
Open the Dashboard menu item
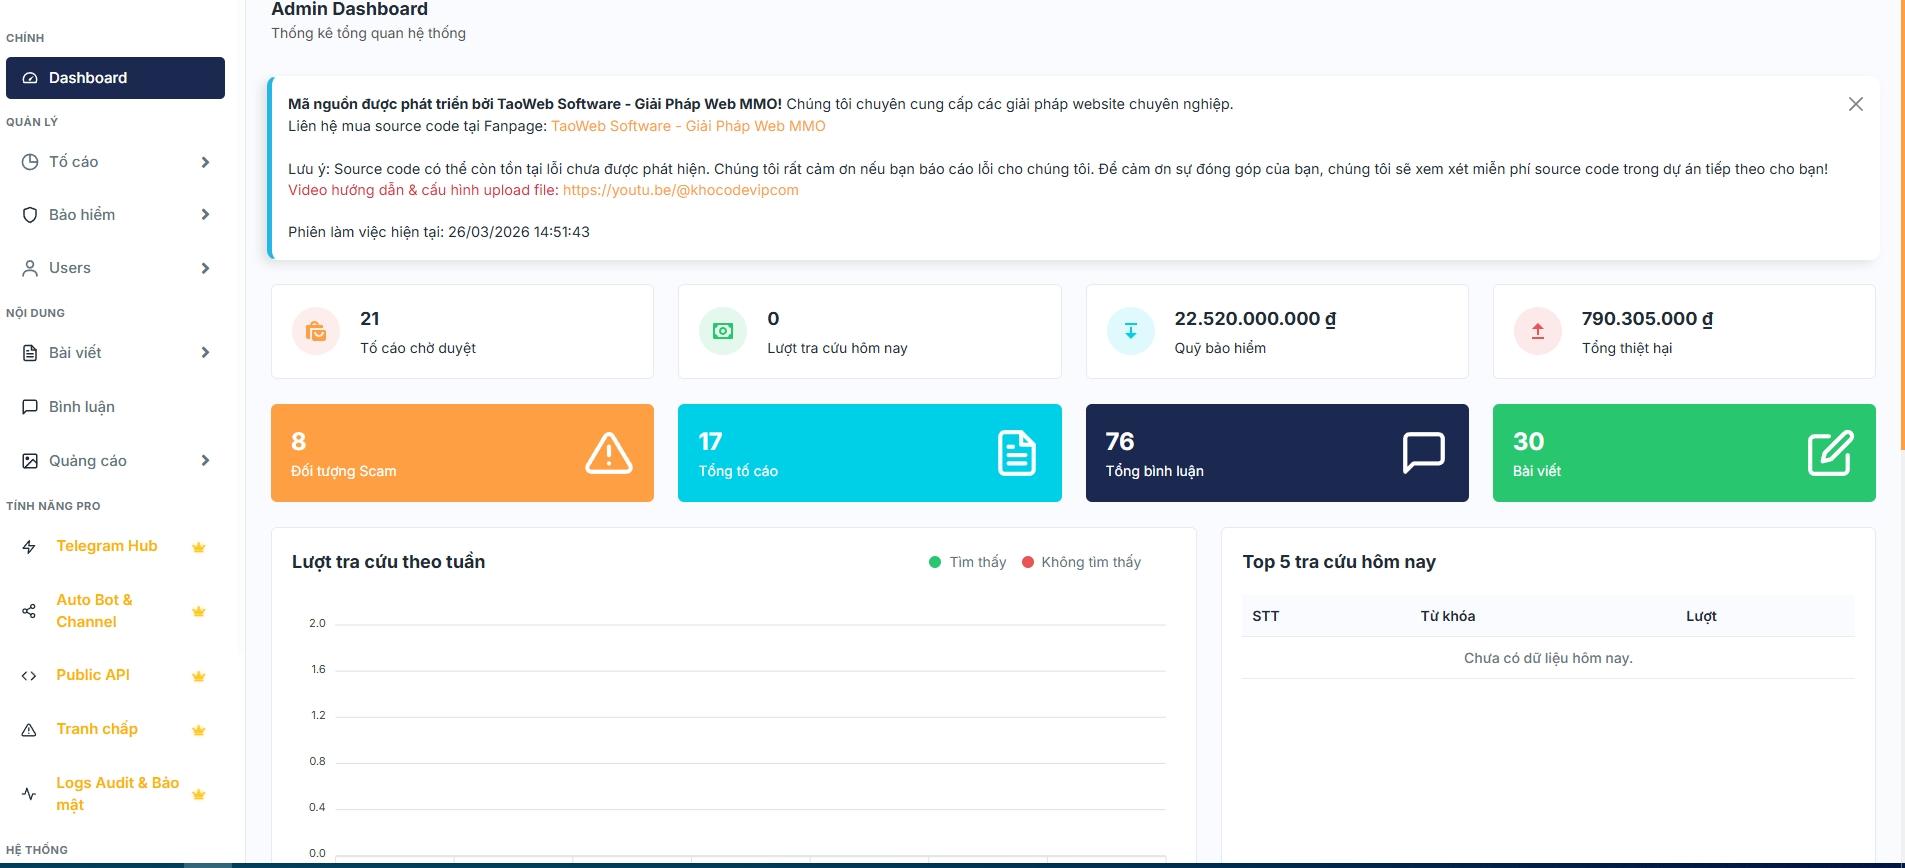coord(115,78)
